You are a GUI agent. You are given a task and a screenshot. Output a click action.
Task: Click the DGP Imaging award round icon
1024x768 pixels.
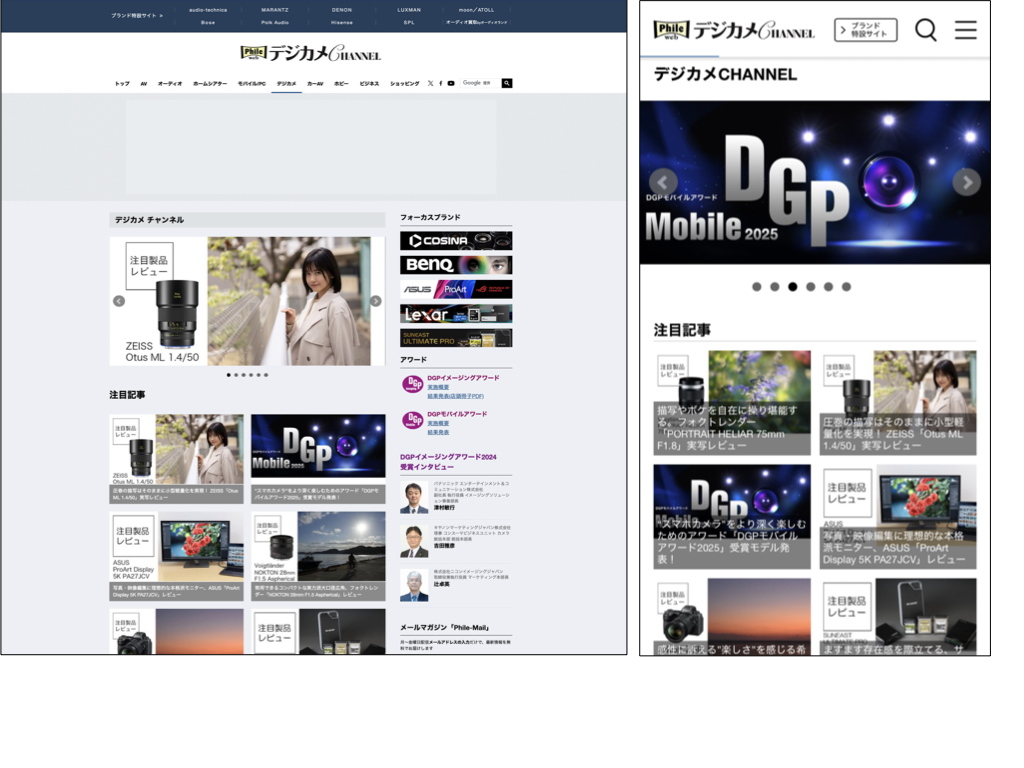tap(412, 384)
